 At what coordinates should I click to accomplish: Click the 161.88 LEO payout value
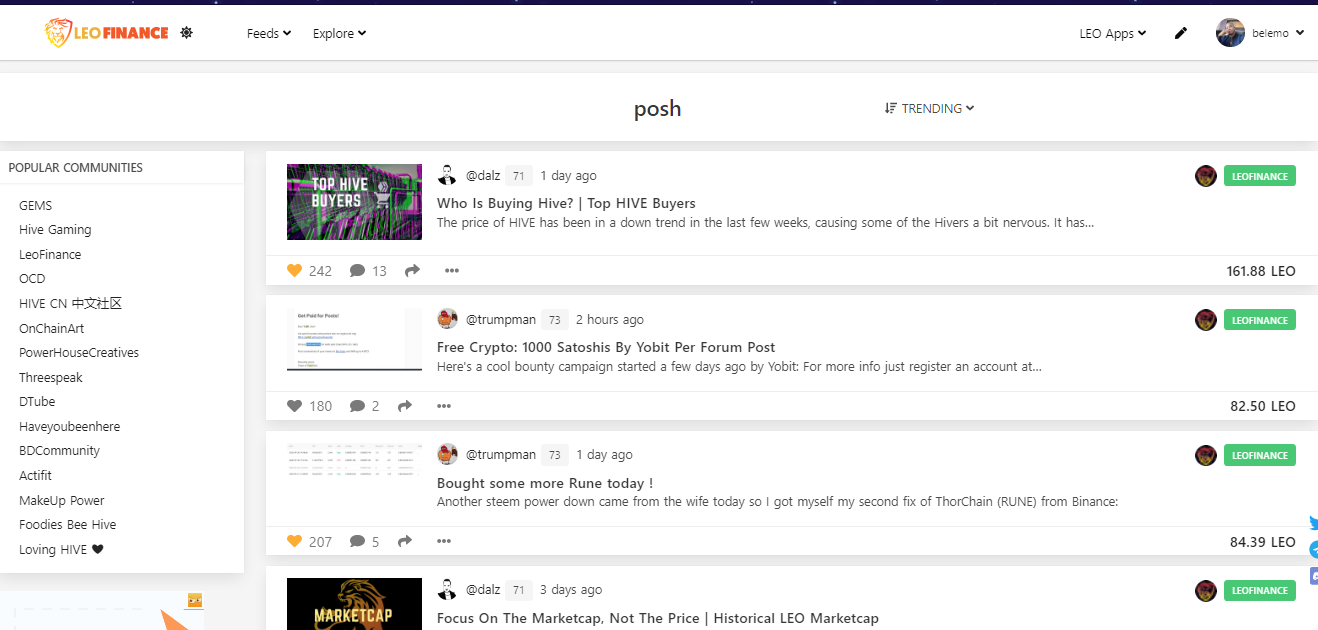pyautogui.click(x=1261, y=271)
